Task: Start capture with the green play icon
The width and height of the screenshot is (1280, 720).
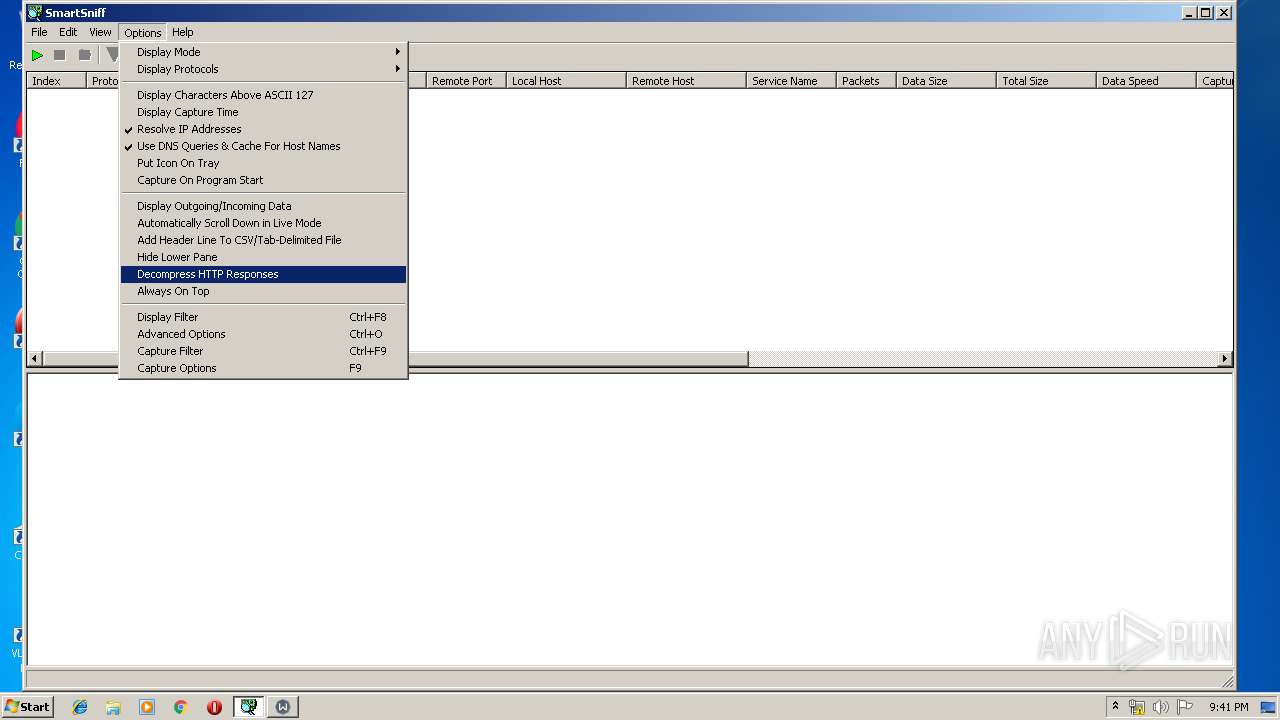Action: (37, 55)
